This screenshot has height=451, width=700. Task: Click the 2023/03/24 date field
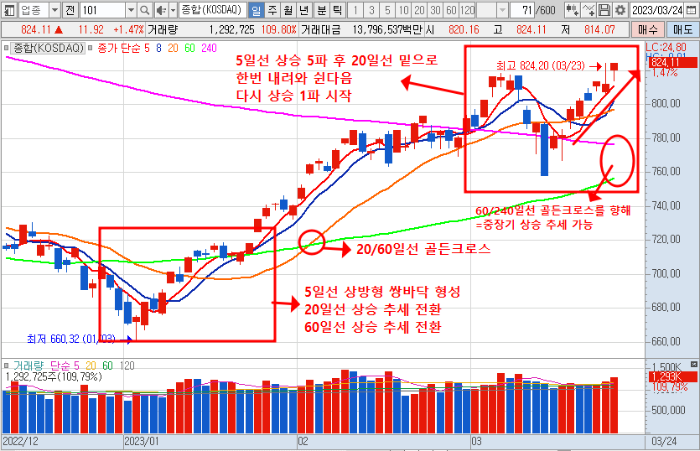pos(658,10)
